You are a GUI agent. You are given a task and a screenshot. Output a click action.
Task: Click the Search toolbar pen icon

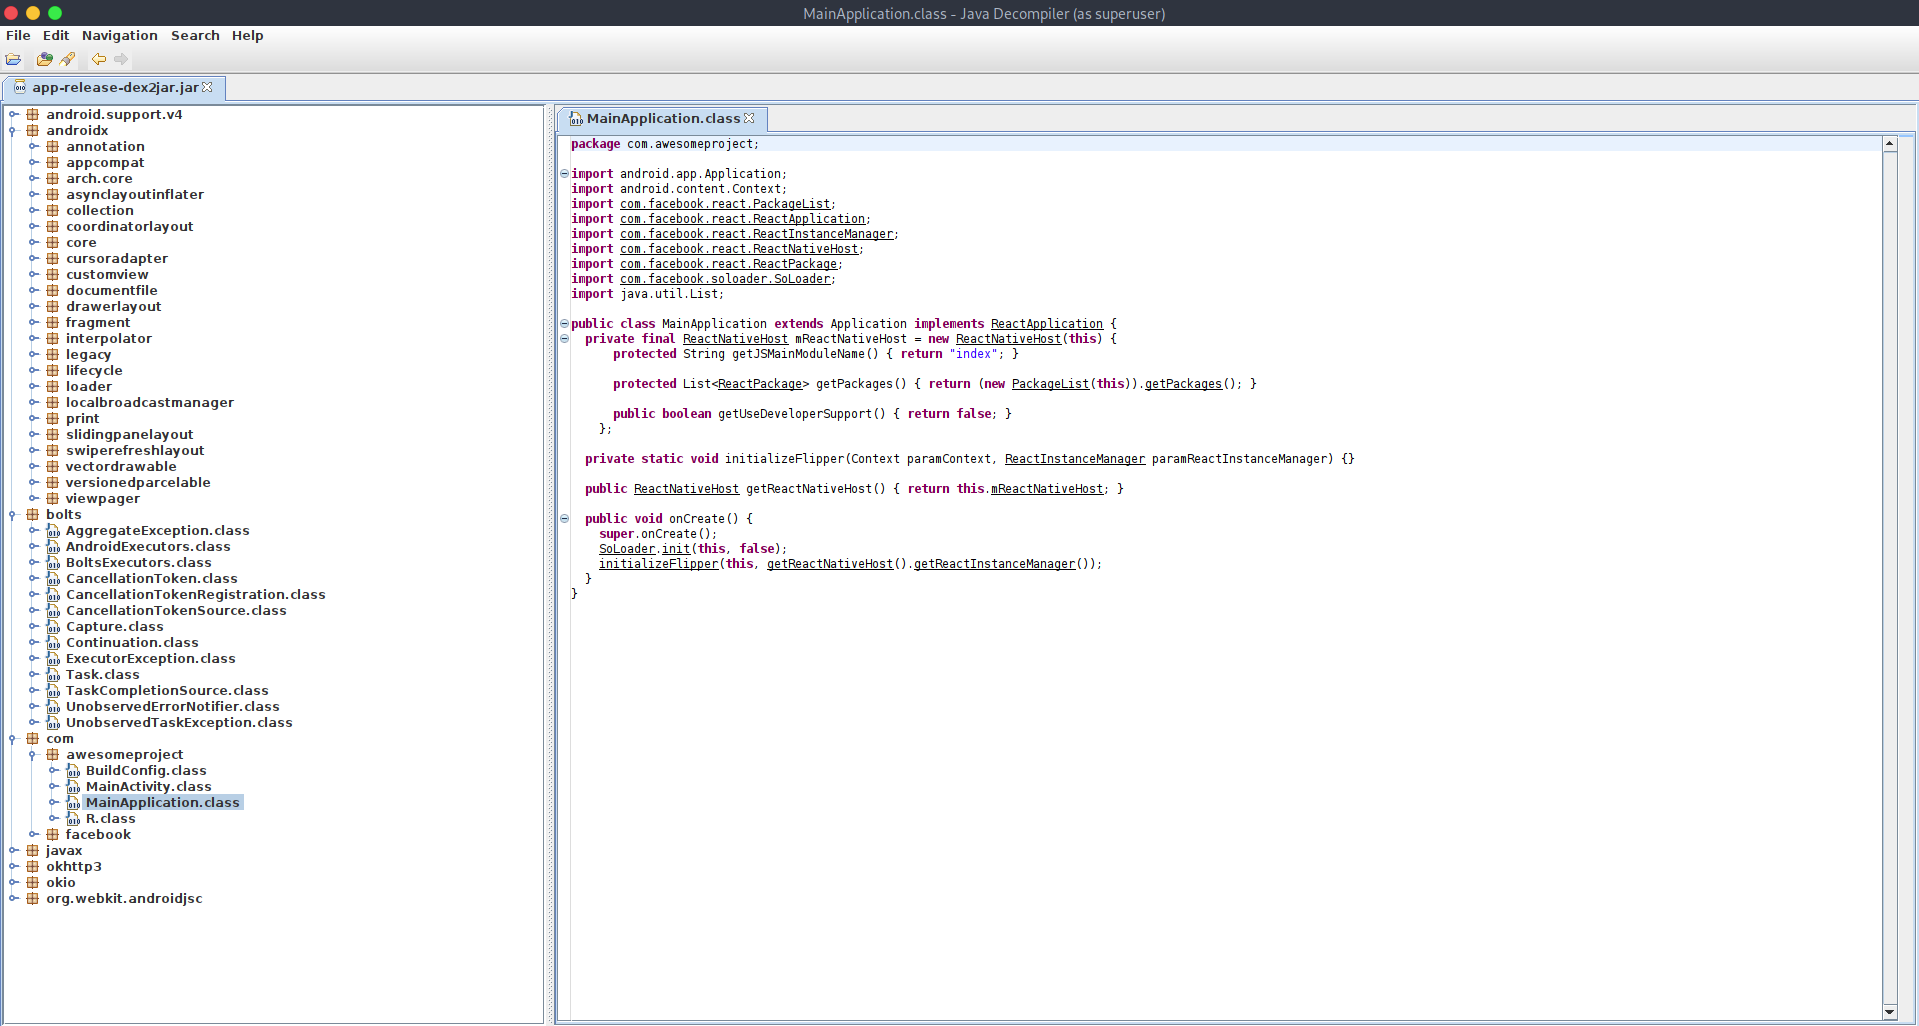click(x=67, y=59)
